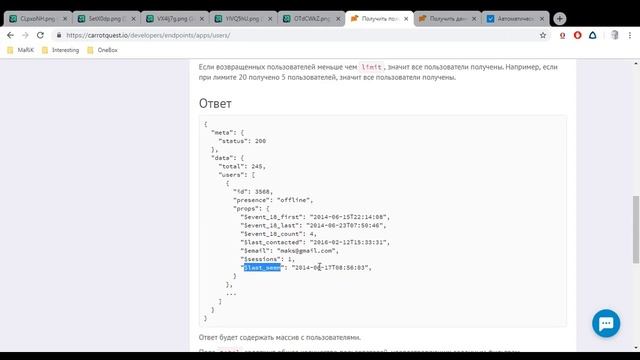Click the "meta": { line
640x360 pixels.
pyautogui.click(x=227, y=133)
